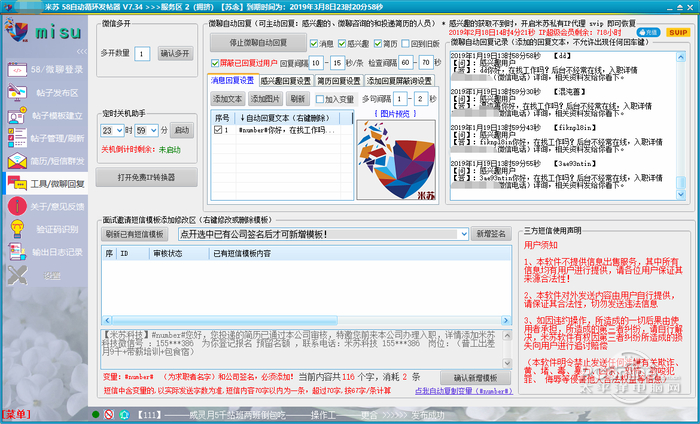Click the 多句间隔 field showing 1
The width and height of the screenshot is (700, 424).
[x=400, y=99]
